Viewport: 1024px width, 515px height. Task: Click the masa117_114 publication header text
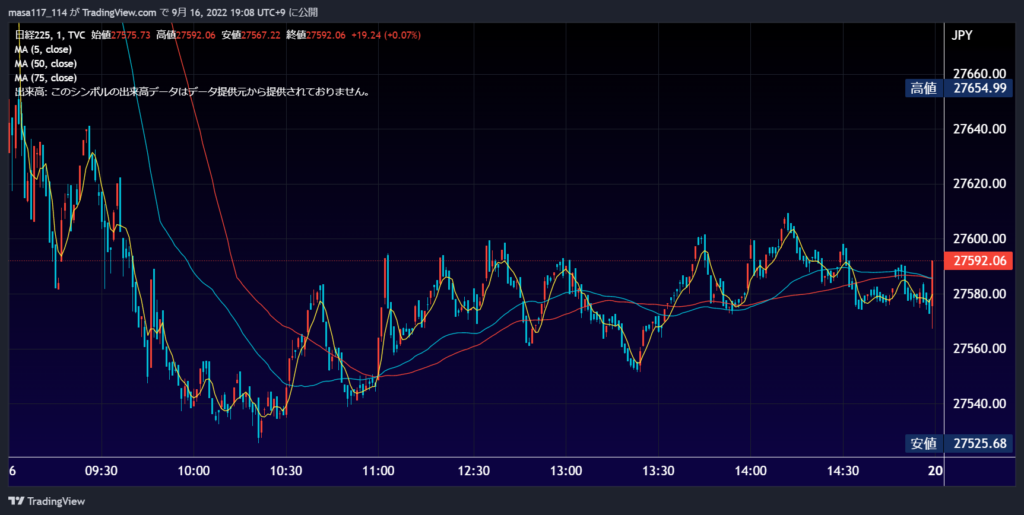pyautogui.click(x=163, y=12)
